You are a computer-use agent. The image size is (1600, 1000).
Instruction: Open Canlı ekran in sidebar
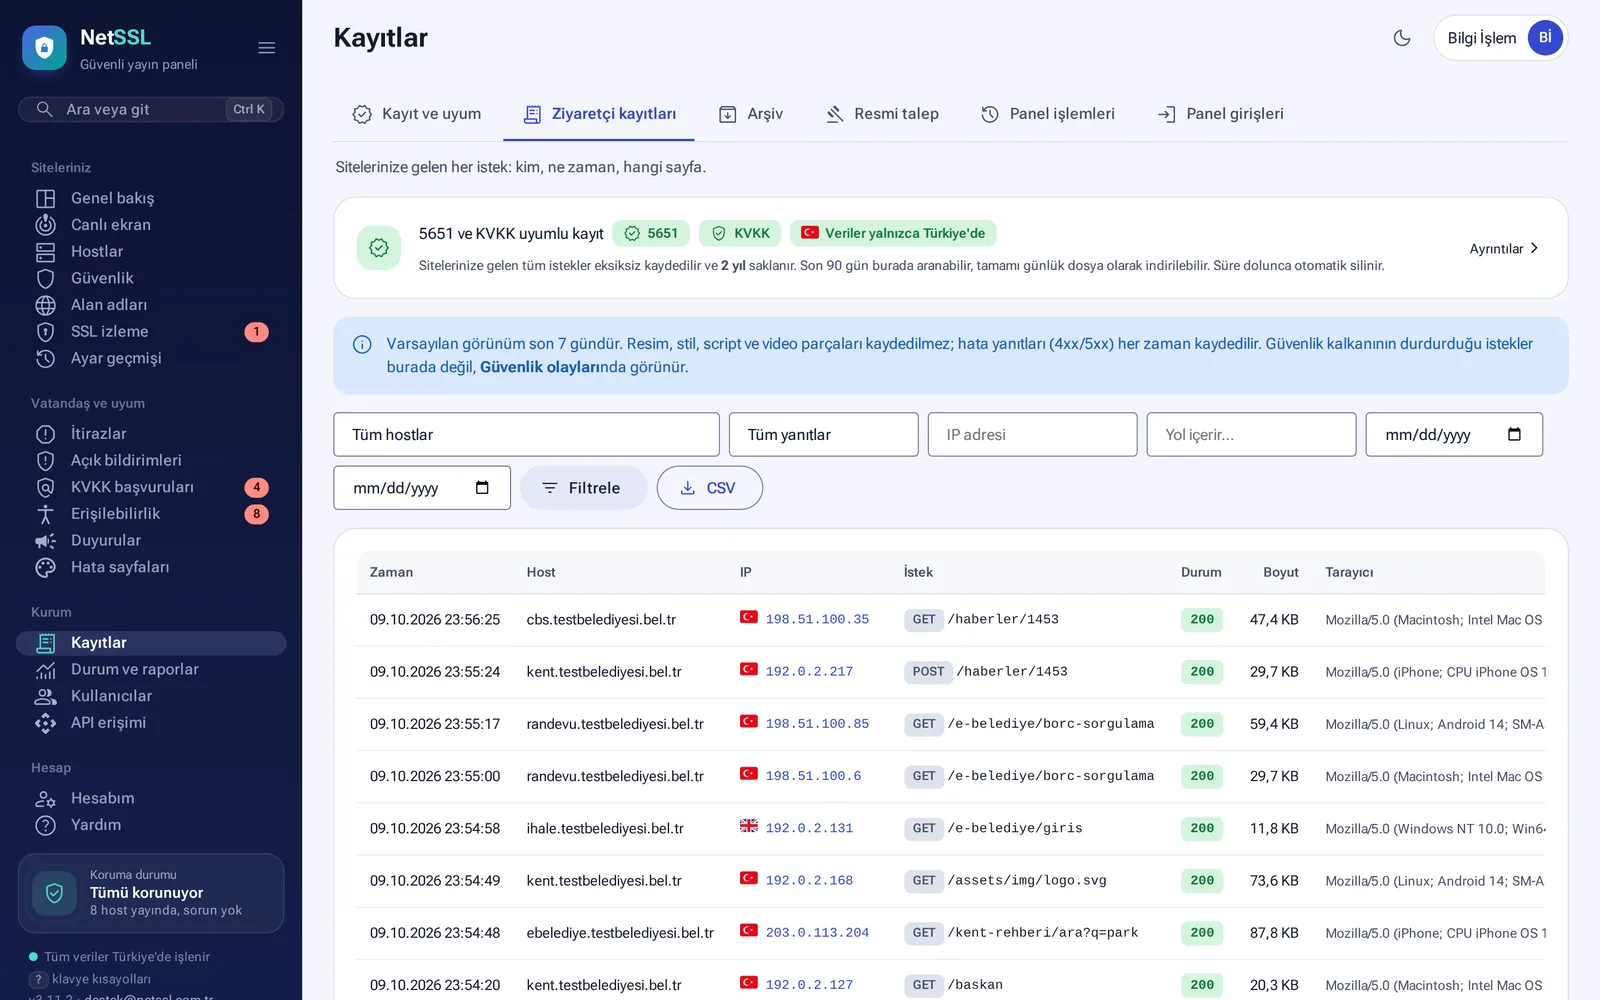pyautogui.click(x=151, y=225)
